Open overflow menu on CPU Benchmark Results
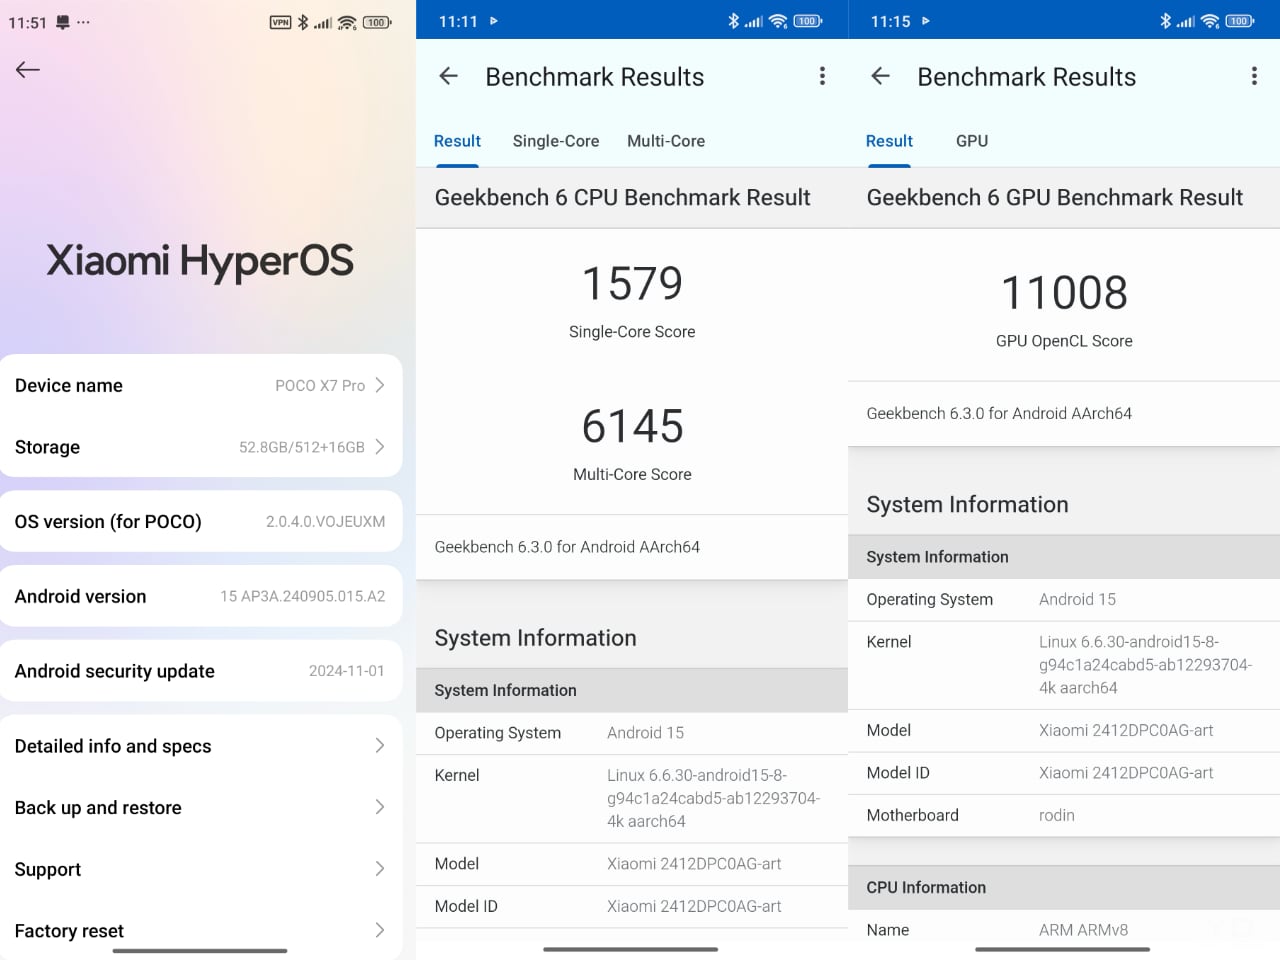Image resolution: width=1280 pixels, height=960 pixels. tap(822, 77)
